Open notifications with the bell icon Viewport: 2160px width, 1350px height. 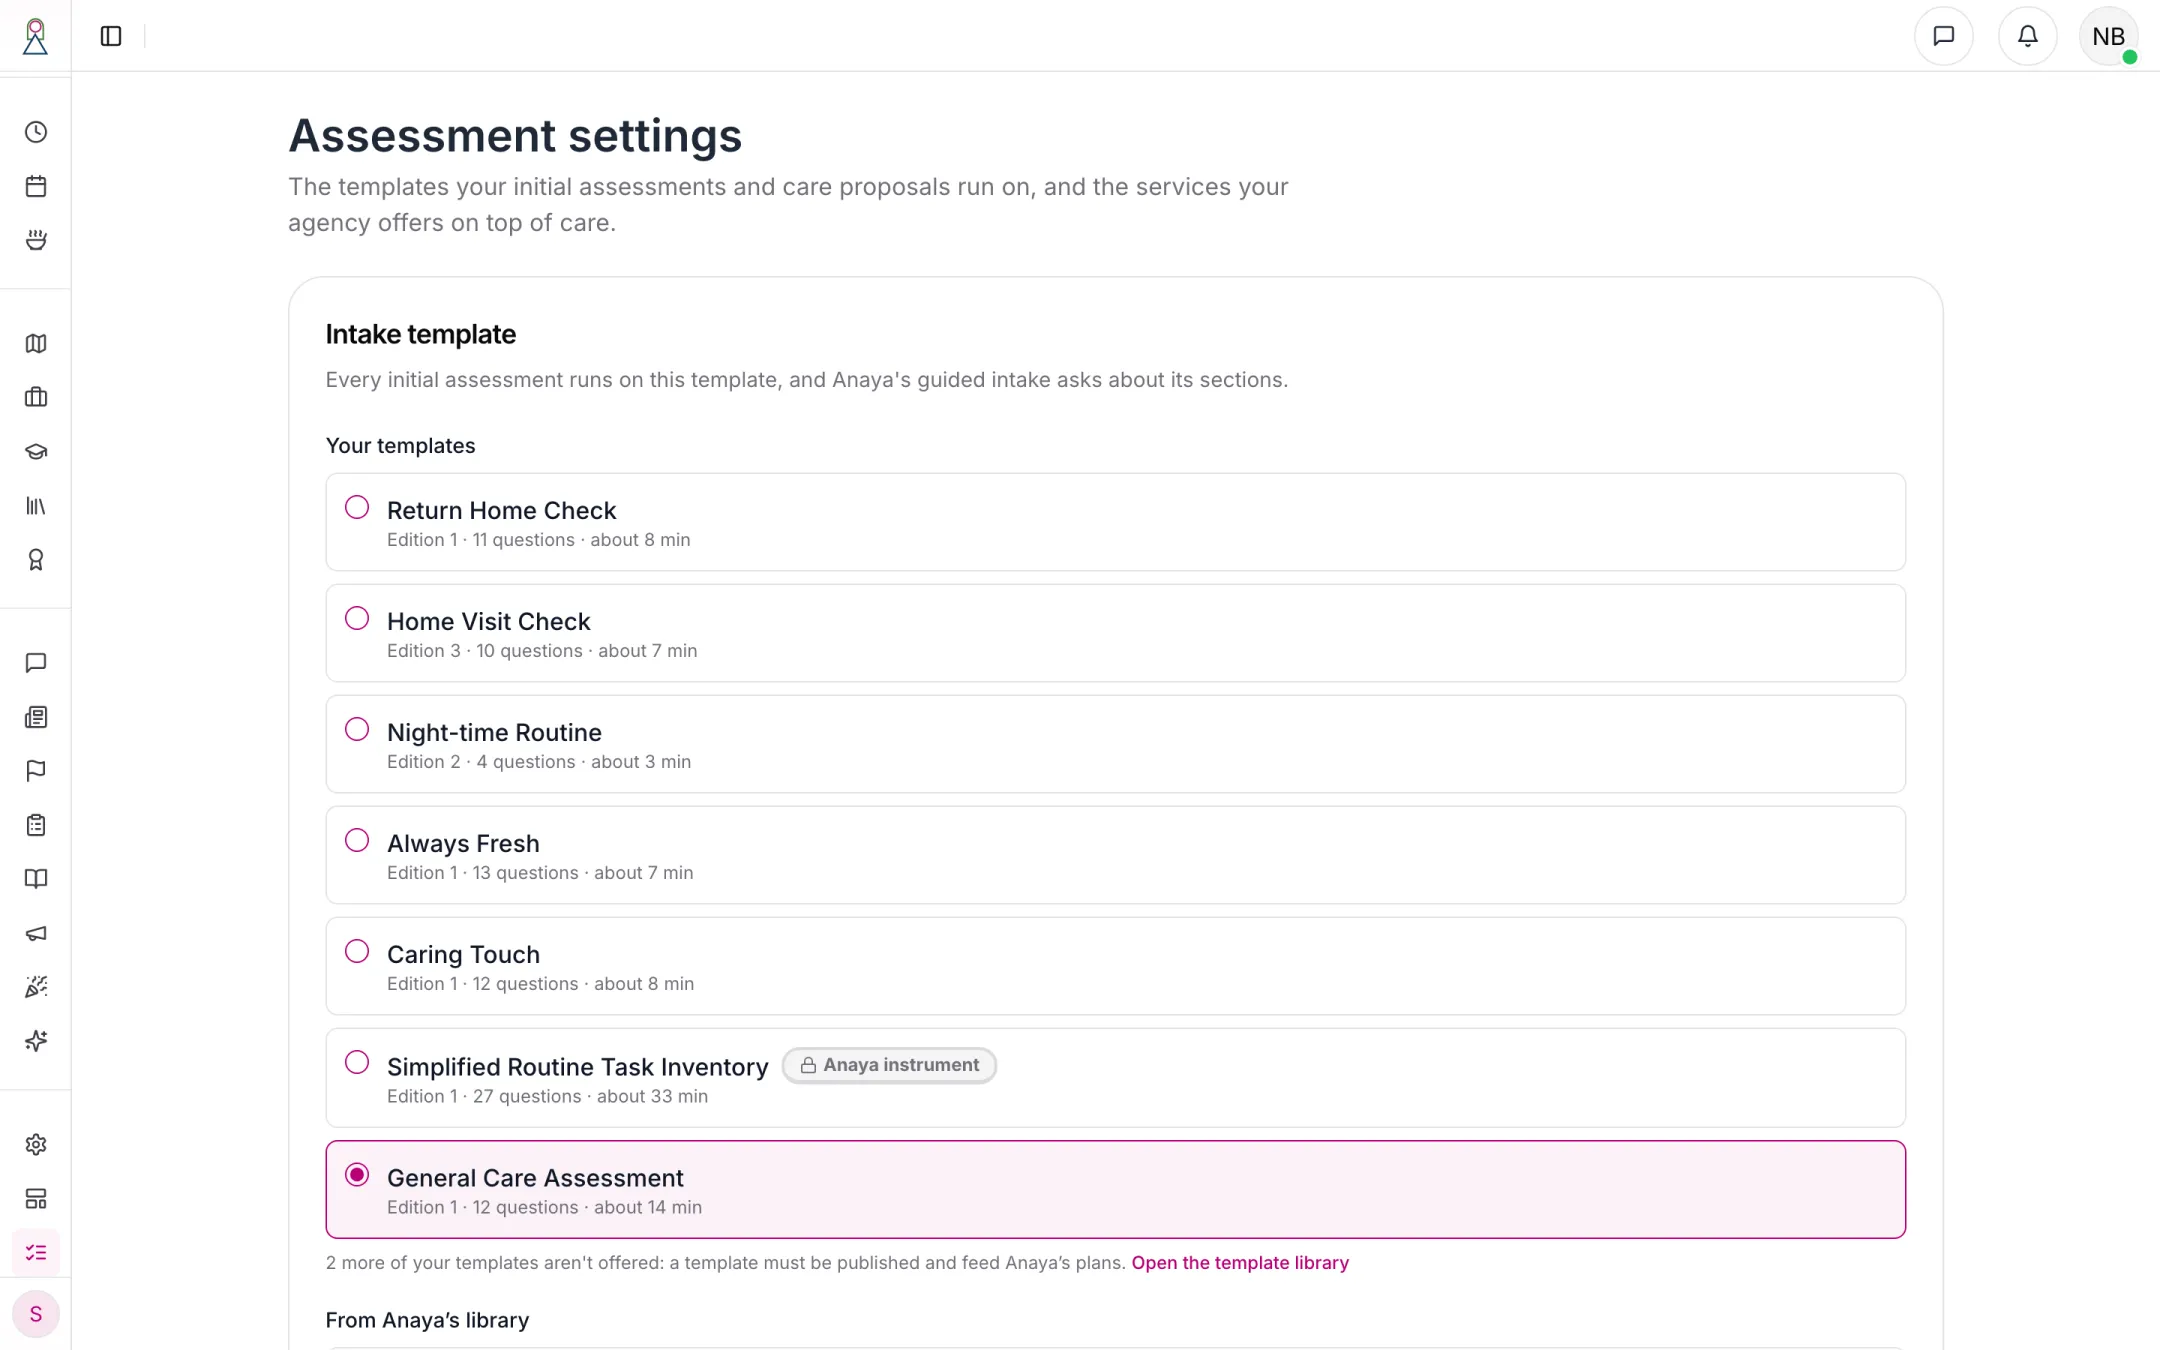point(2027,36)
